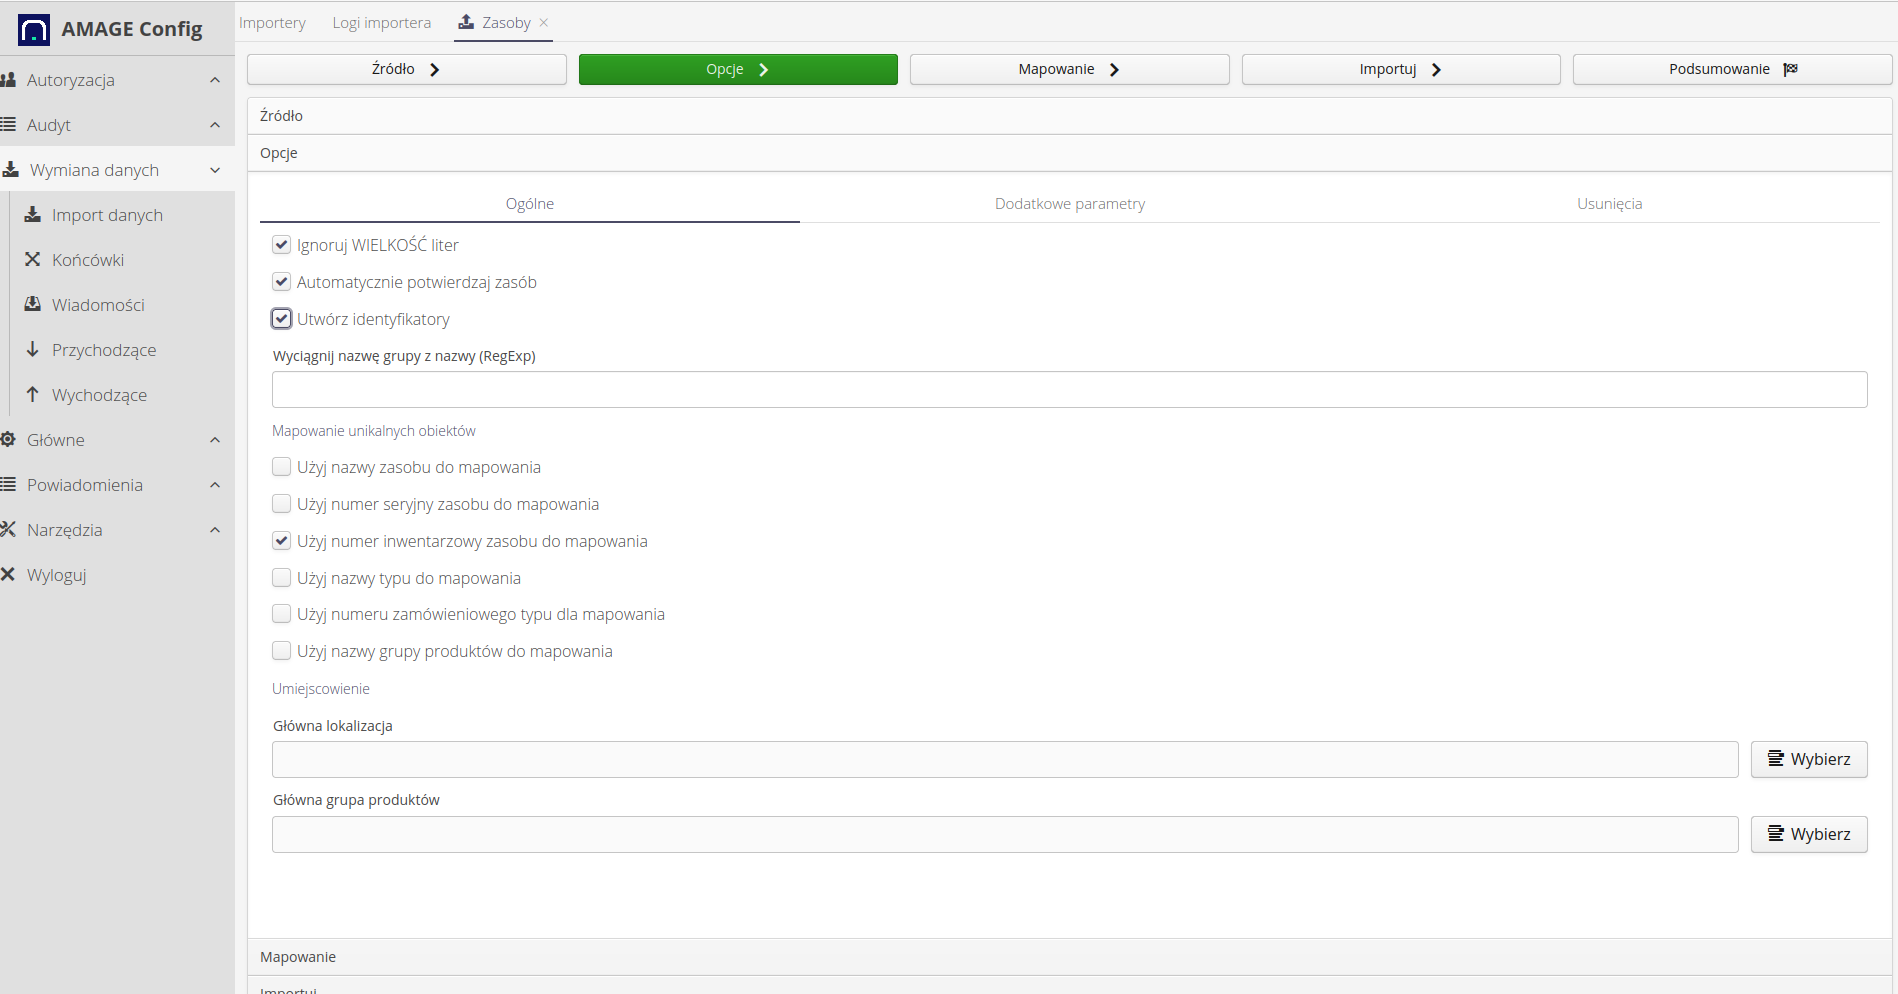
Task: Click the Końcówki cross icon
Action: pos(33,260)
